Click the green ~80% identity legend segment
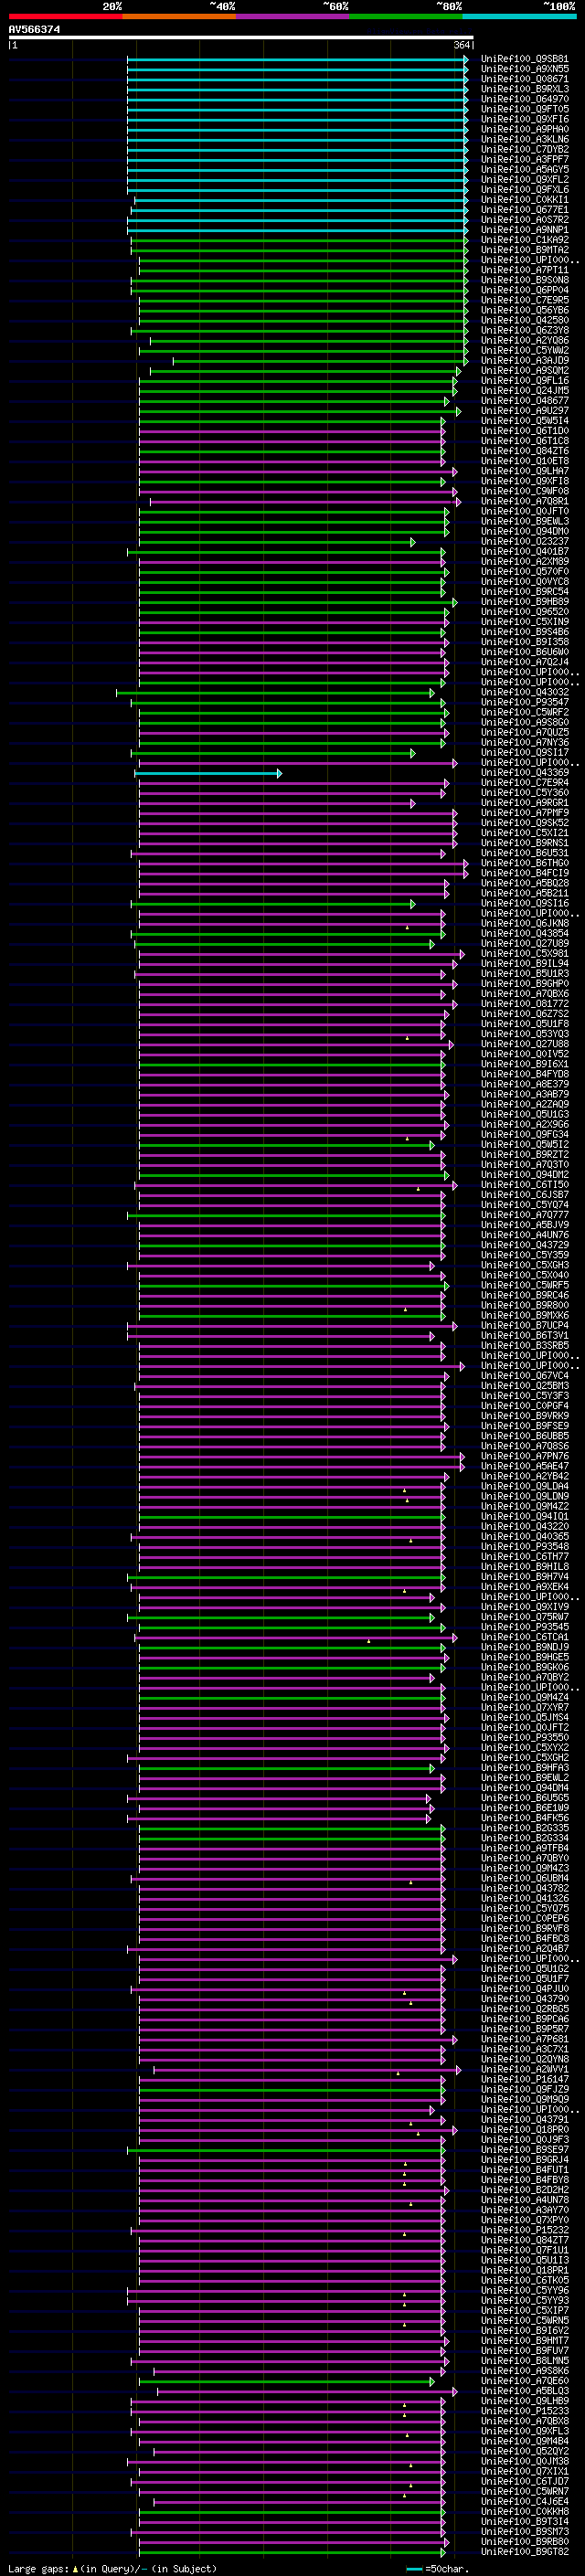Viewport: 585px width, 2576px height. pyautogui.click(x=406, y=16)
